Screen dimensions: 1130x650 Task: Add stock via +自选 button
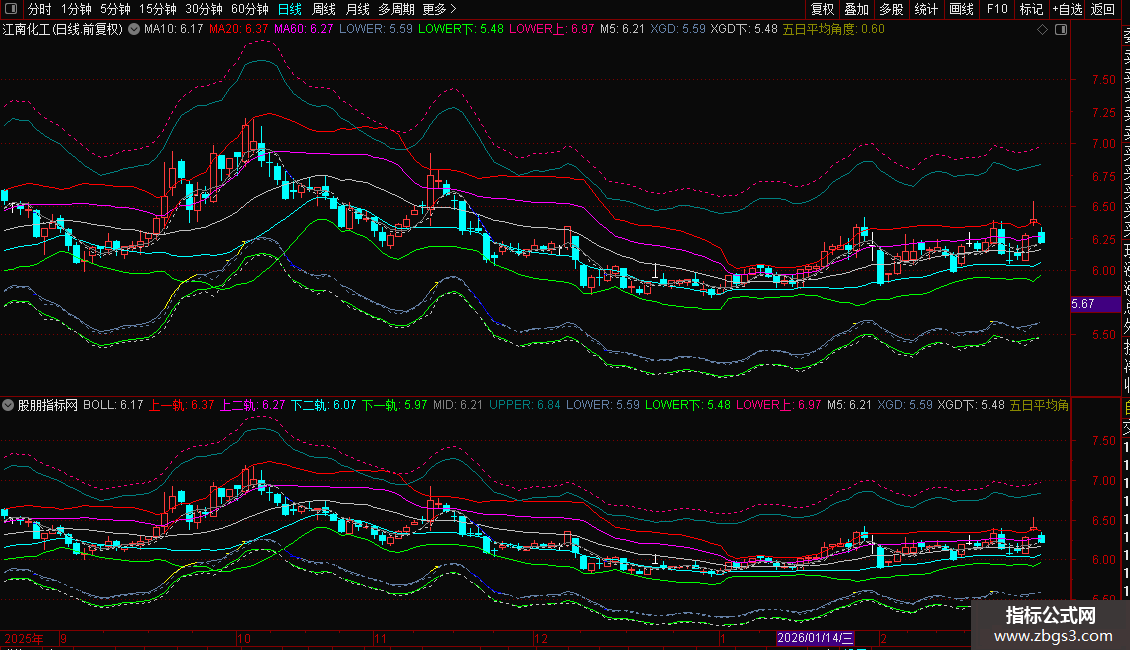pos(1067,9)
